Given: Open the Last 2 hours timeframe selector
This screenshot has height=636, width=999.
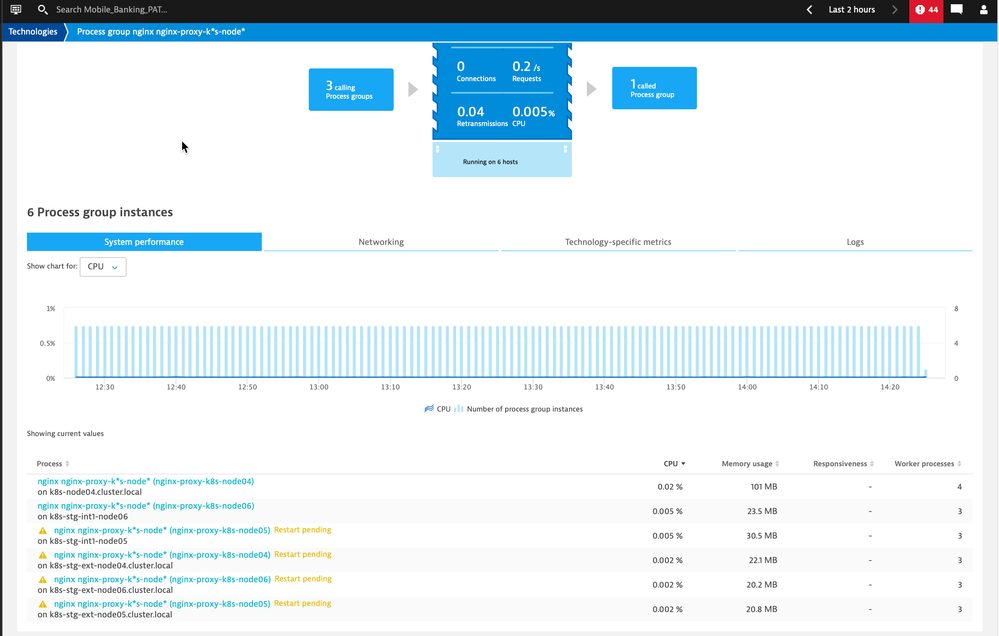Looking at the screenshot, I should pyautogui.click(x=851, y=10).
